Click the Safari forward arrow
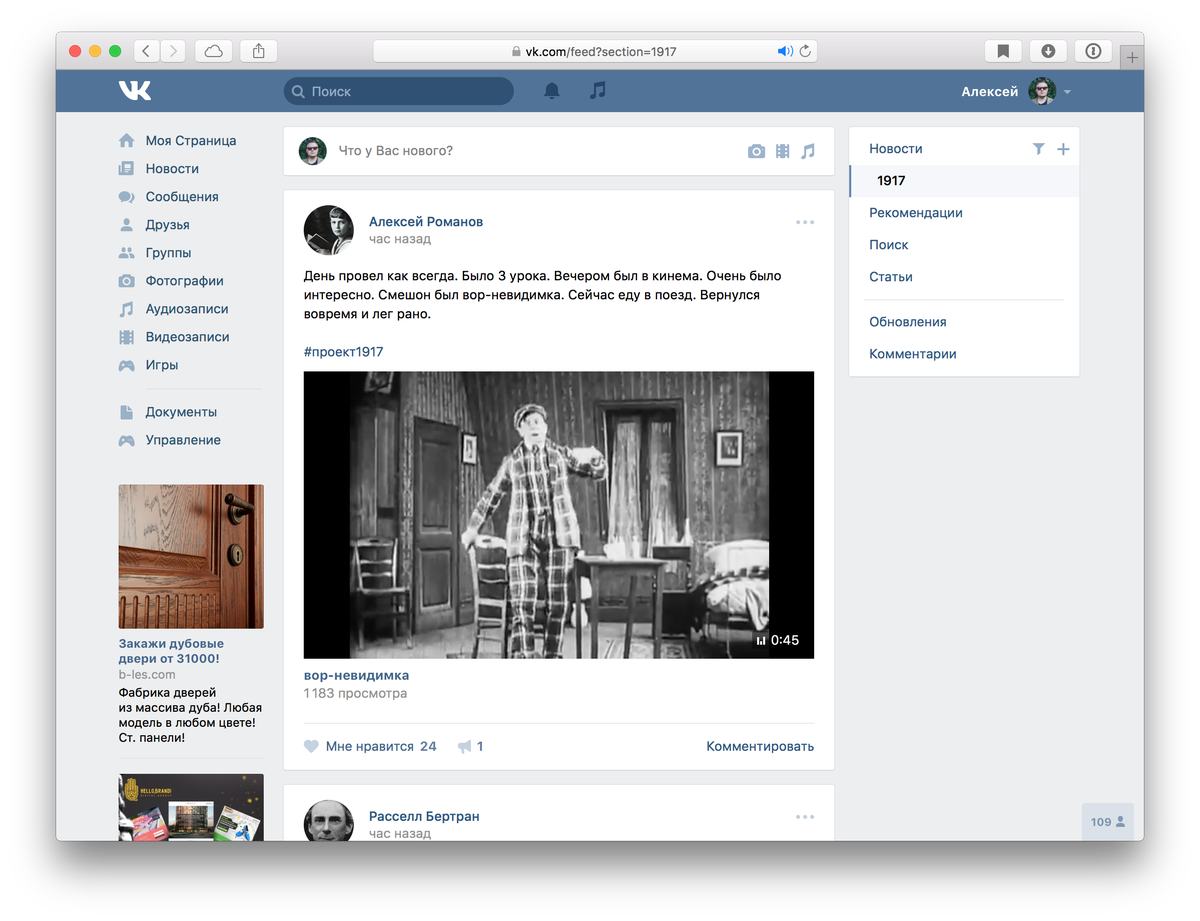This screenshot has height=921, width=1200. [x=173, y=51]
